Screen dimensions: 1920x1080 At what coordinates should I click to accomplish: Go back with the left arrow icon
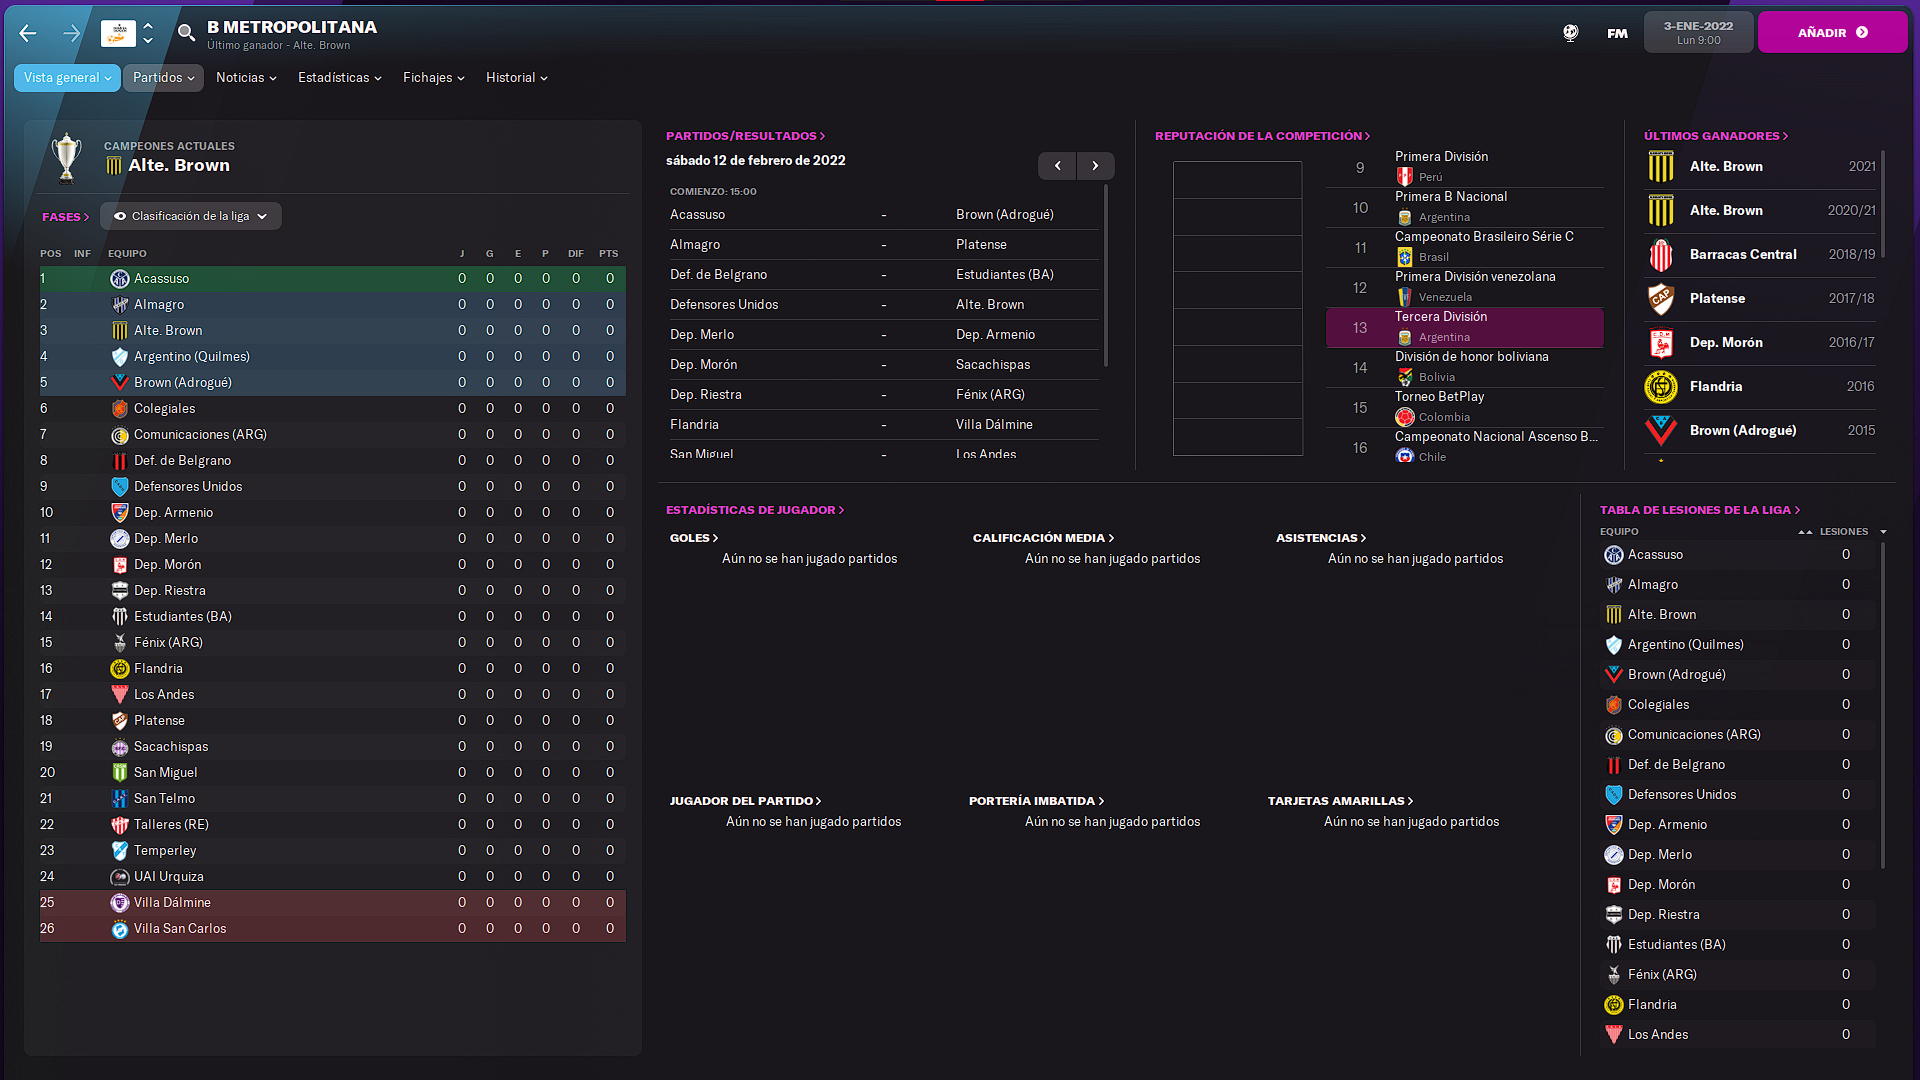(28, 33)
